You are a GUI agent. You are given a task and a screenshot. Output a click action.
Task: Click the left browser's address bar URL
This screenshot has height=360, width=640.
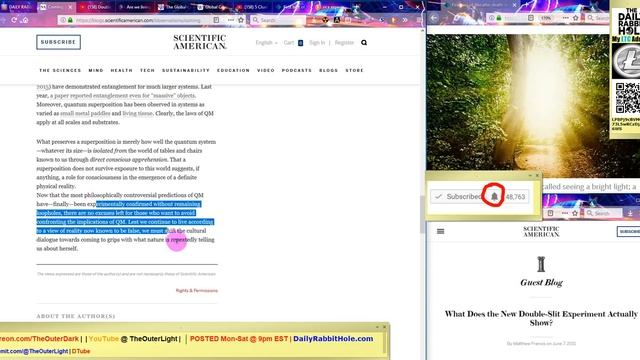(138, 20)
